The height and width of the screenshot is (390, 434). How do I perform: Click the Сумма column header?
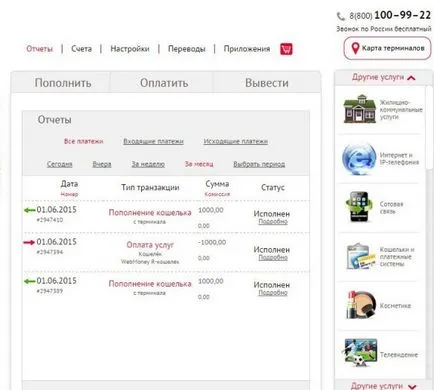217,184
